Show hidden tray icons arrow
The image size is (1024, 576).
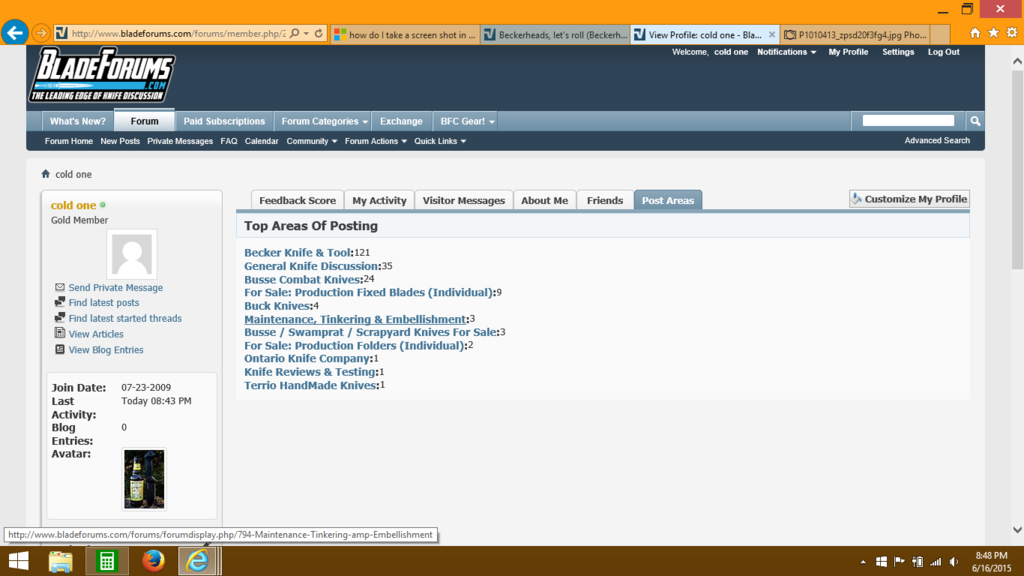[863, 562]
